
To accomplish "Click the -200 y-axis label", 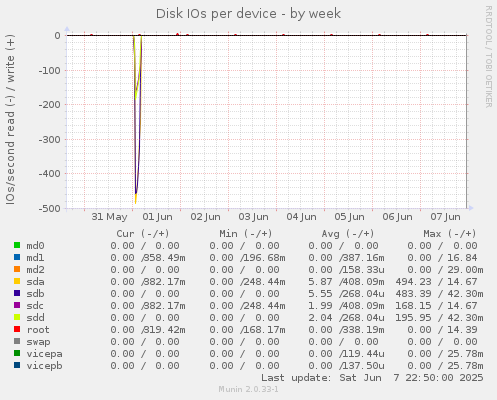I will point(50,105).
